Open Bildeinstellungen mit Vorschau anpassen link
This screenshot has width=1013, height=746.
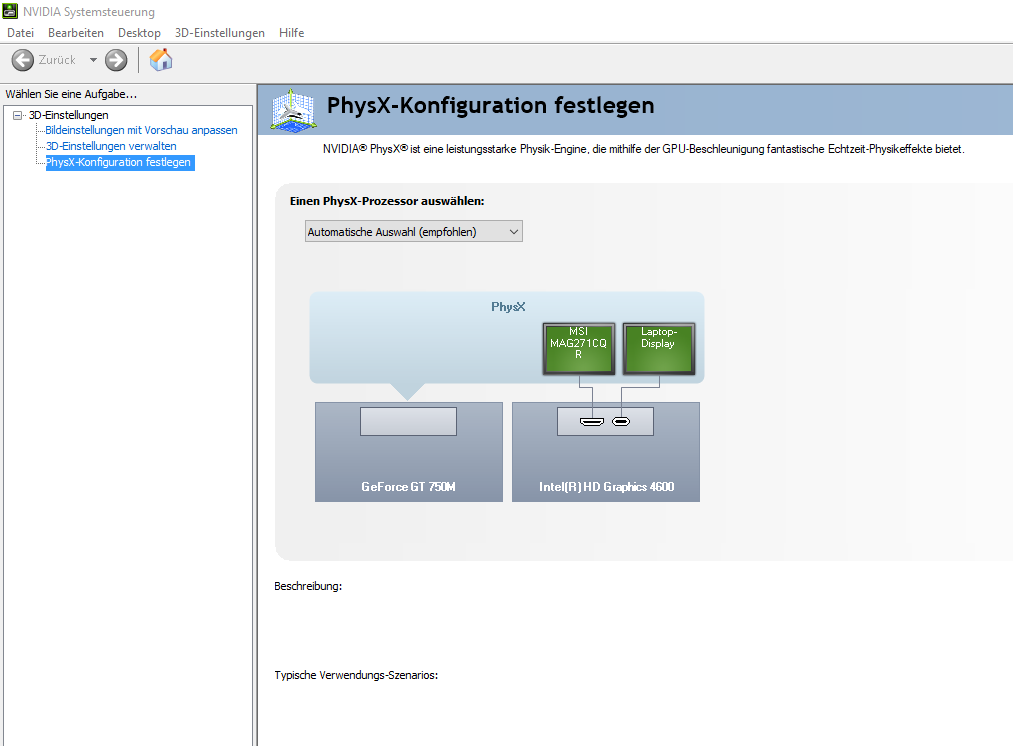click(141, 130)
